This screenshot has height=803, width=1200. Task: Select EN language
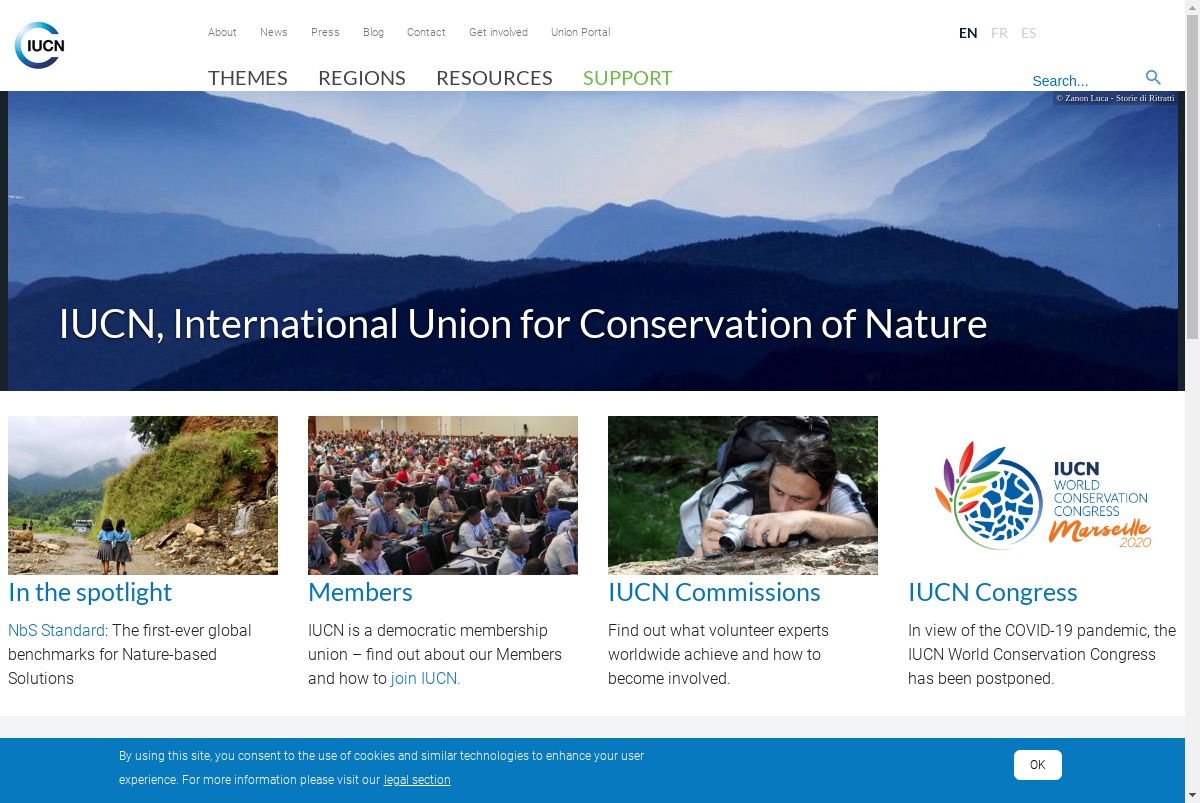tap(968, 33)
